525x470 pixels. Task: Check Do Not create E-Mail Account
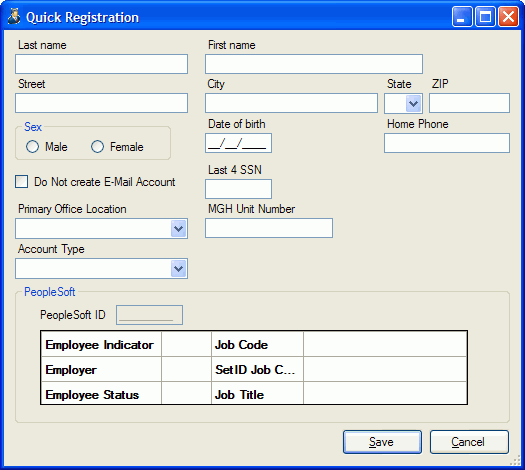pos(21,182)
